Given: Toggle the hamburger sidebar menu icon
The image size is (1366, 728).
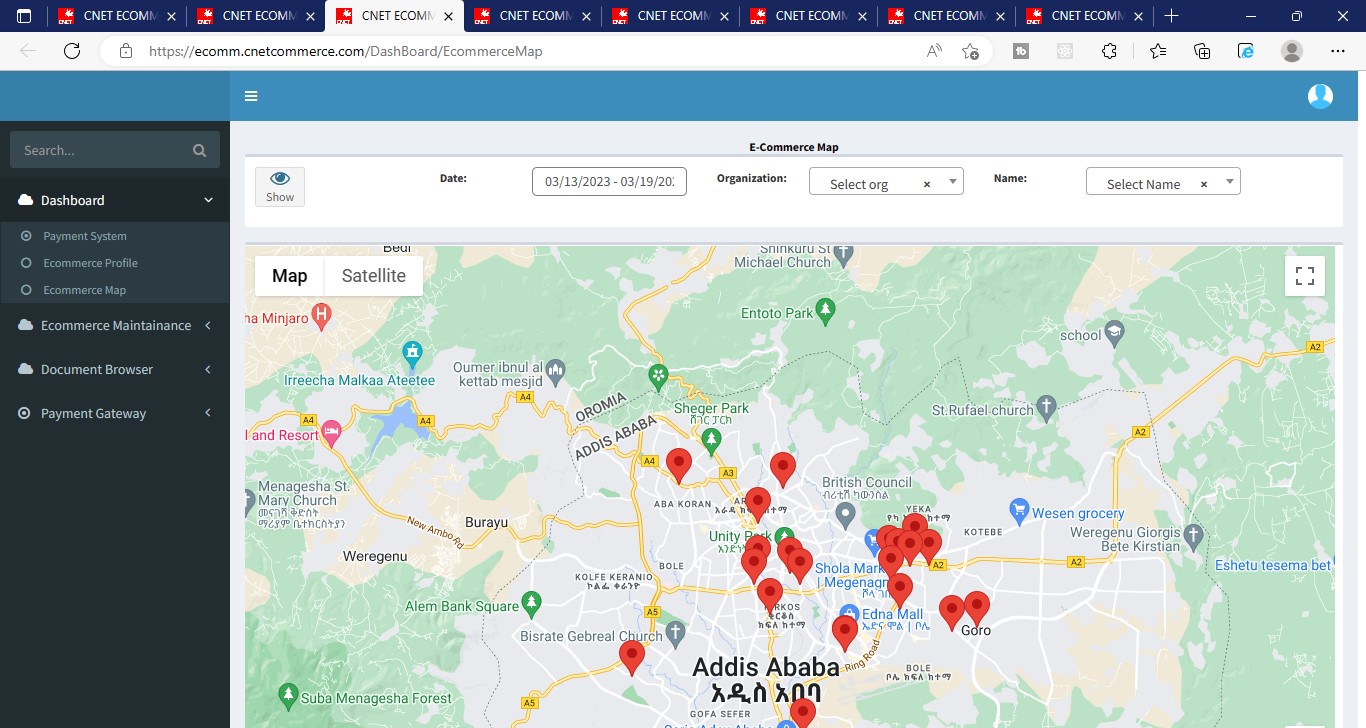Looking at the screenshot, I should (x=251, y=96).
